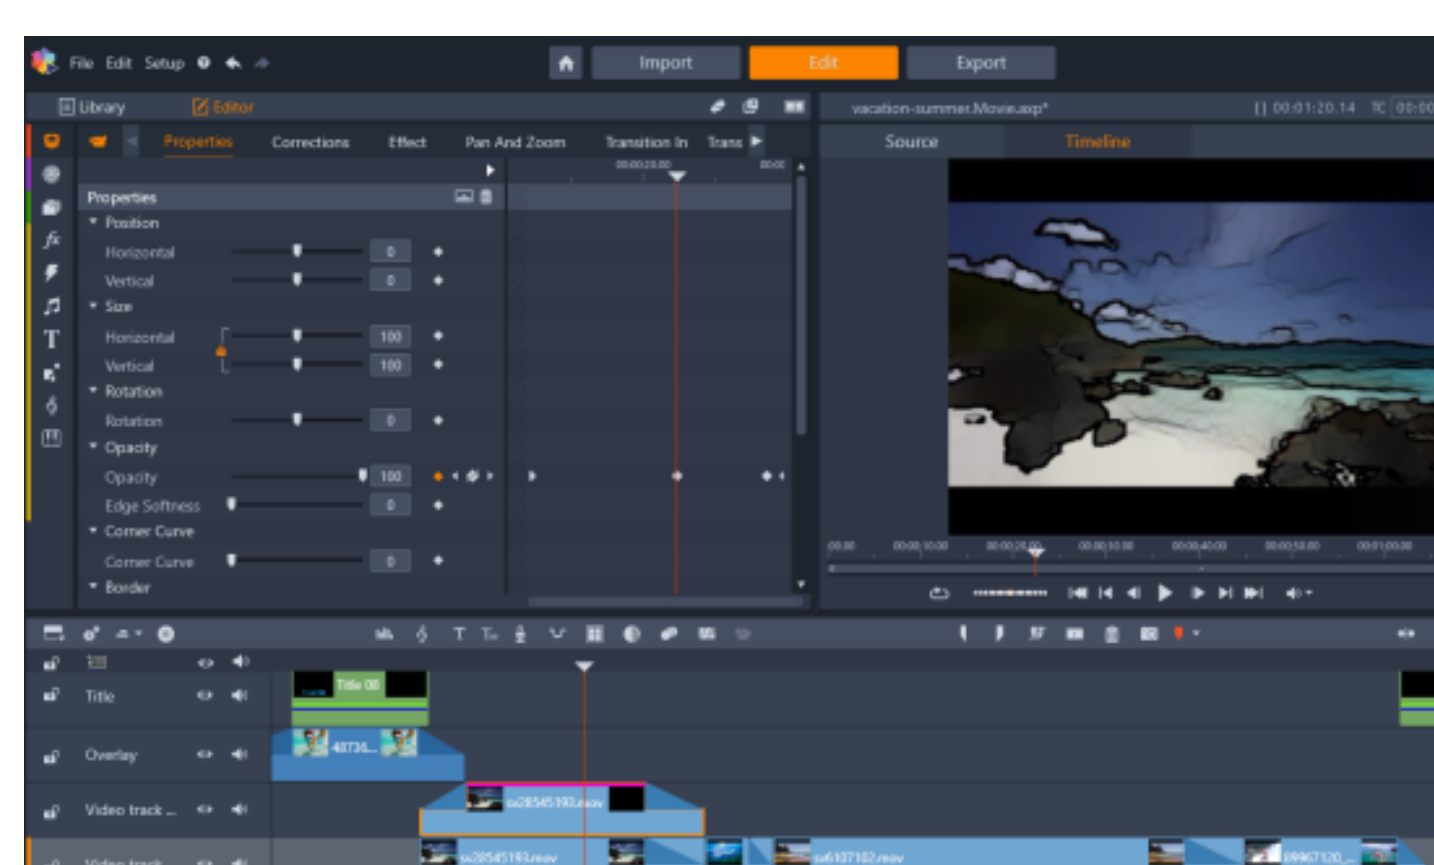Click the storyboard icon at timeline toolbar start
This screenshot has height=865, width=1434.
tap(54, 633)
